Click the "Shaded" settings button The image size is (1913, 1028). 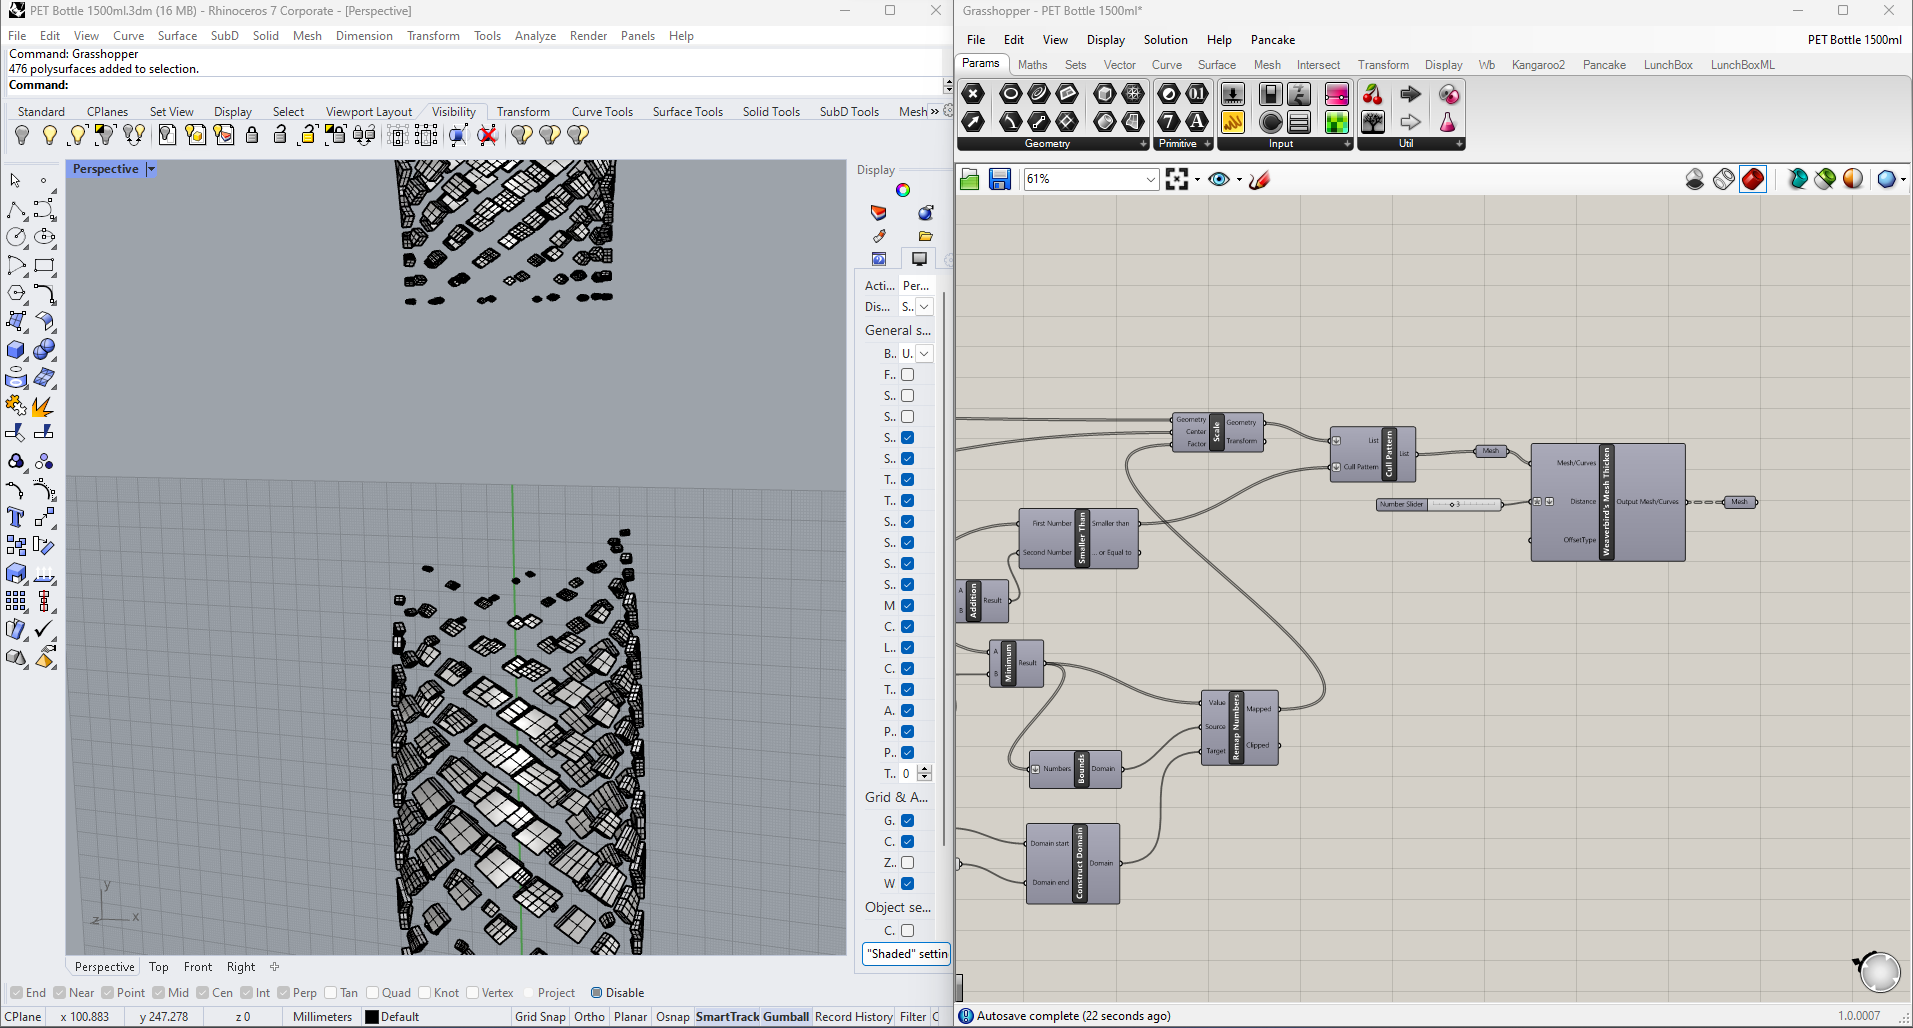(x=906, y=954)
